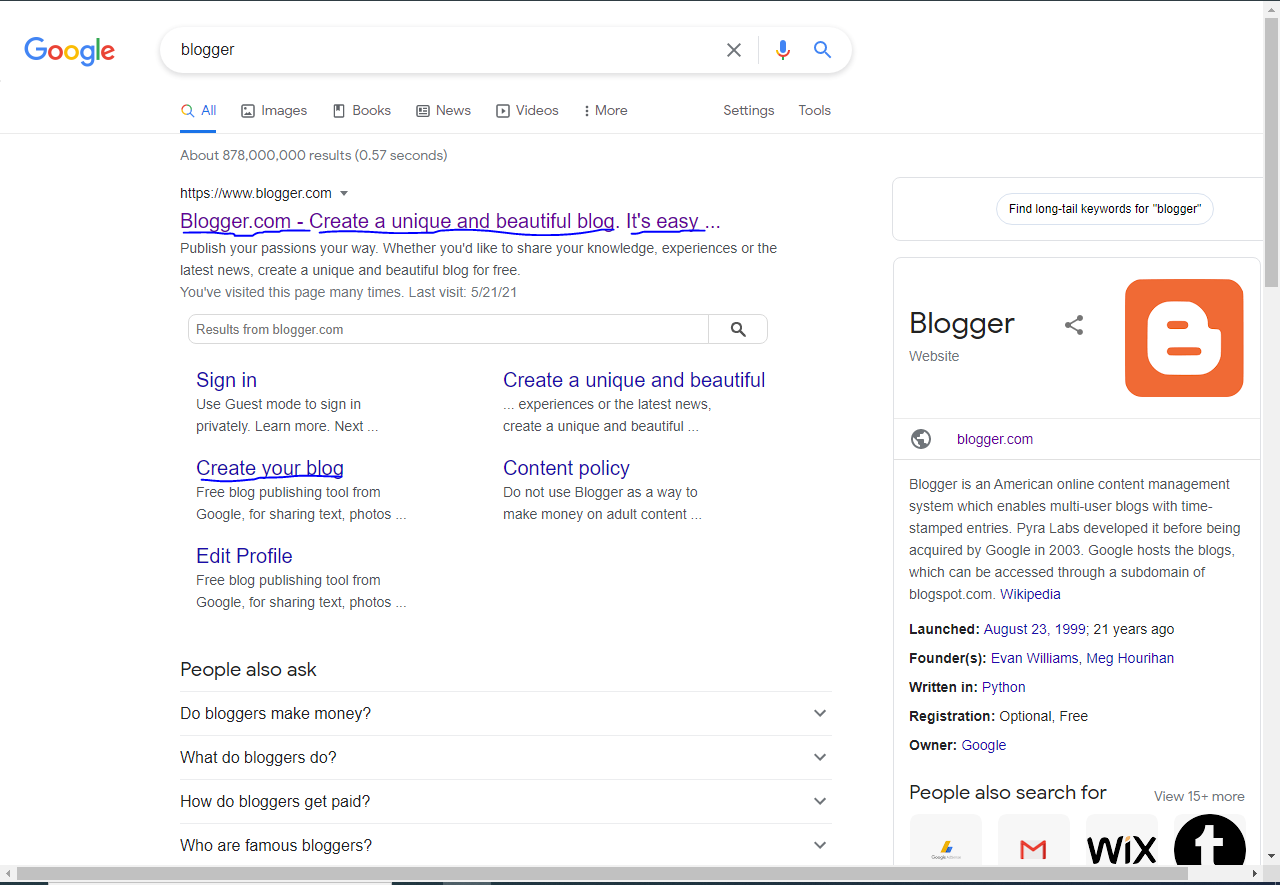Screen dimensions: 1280x885
Task: Switch to the Videos tab
Action: point(527,111)
